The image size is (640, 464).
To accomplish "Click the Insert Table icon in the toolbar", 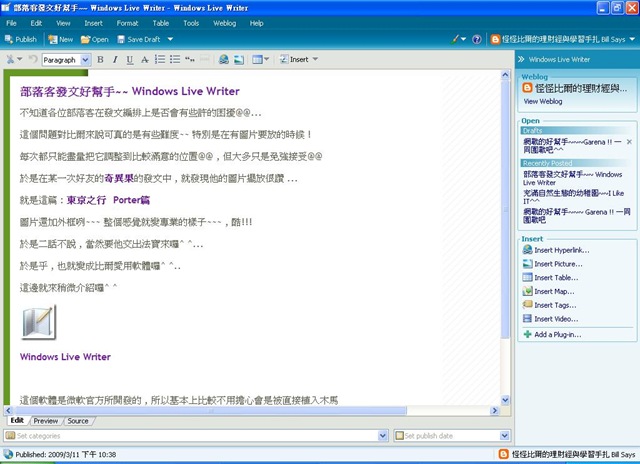I will tap(257, 60).
